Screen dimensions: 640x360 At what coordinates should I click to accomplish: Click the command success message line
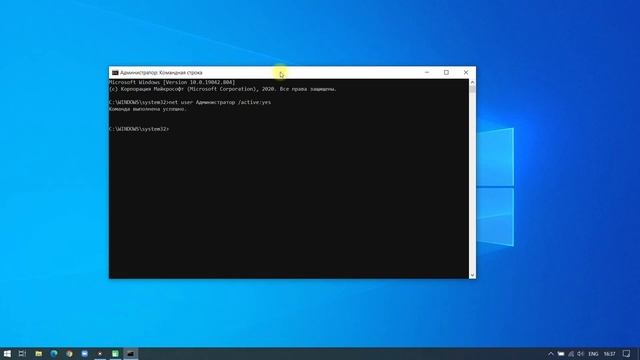coord(148,109)
